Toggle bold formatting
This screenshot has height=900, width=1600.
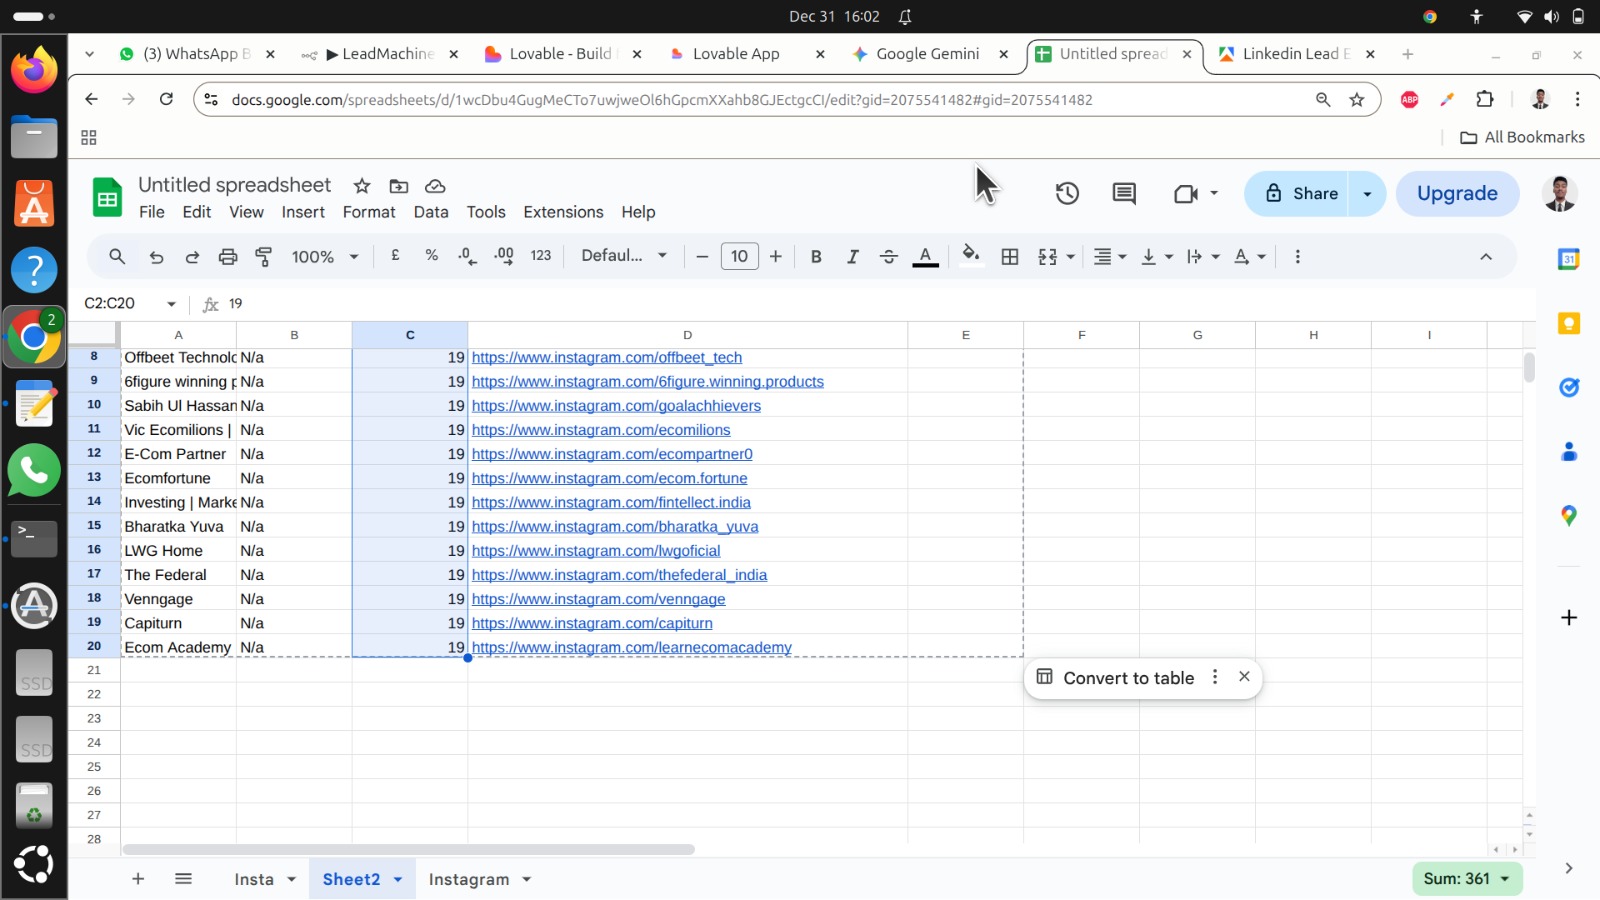tap(816, 257)
